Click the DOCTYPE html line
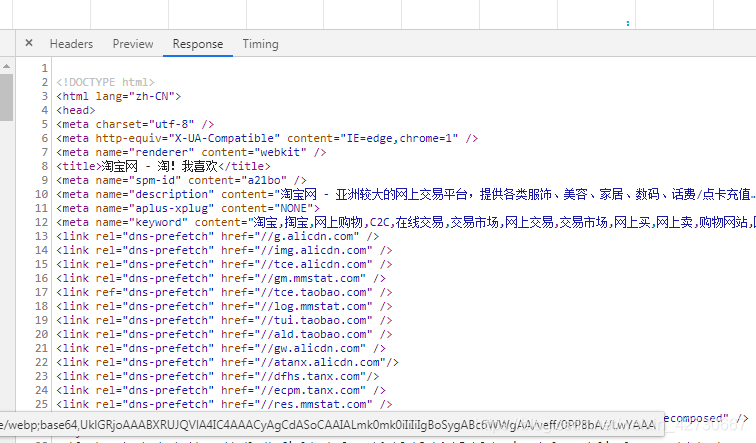 click(x=105, y=82)
